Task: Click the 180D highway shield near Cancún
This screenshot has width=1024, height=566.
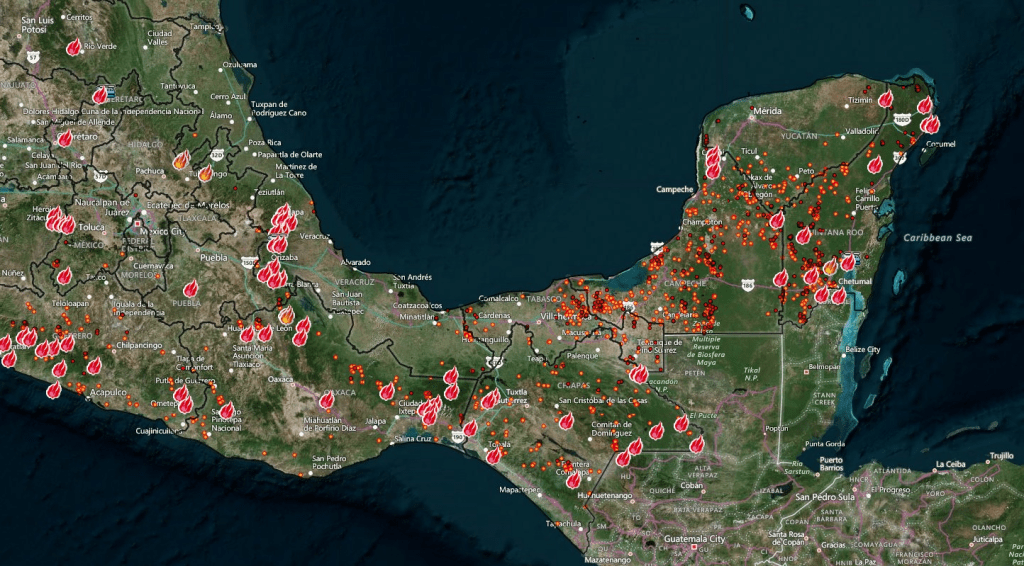Action: tap(904, 120)
